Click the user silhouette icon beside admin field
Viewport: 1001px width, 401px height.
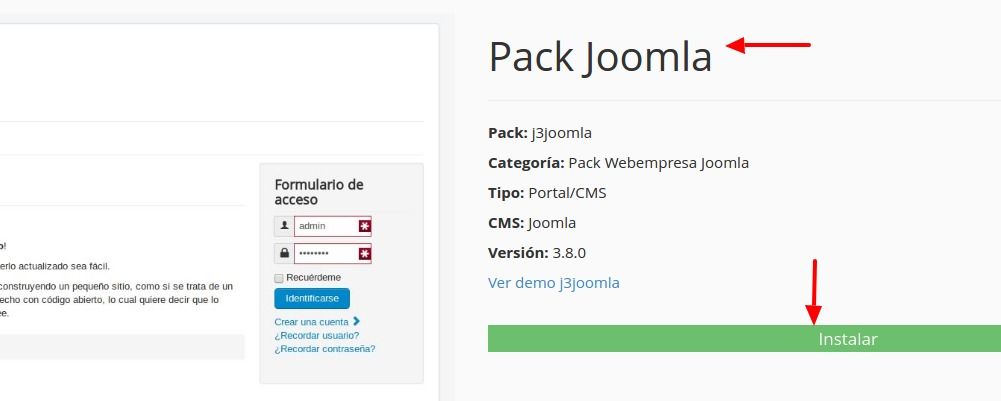tap(284, 226)
